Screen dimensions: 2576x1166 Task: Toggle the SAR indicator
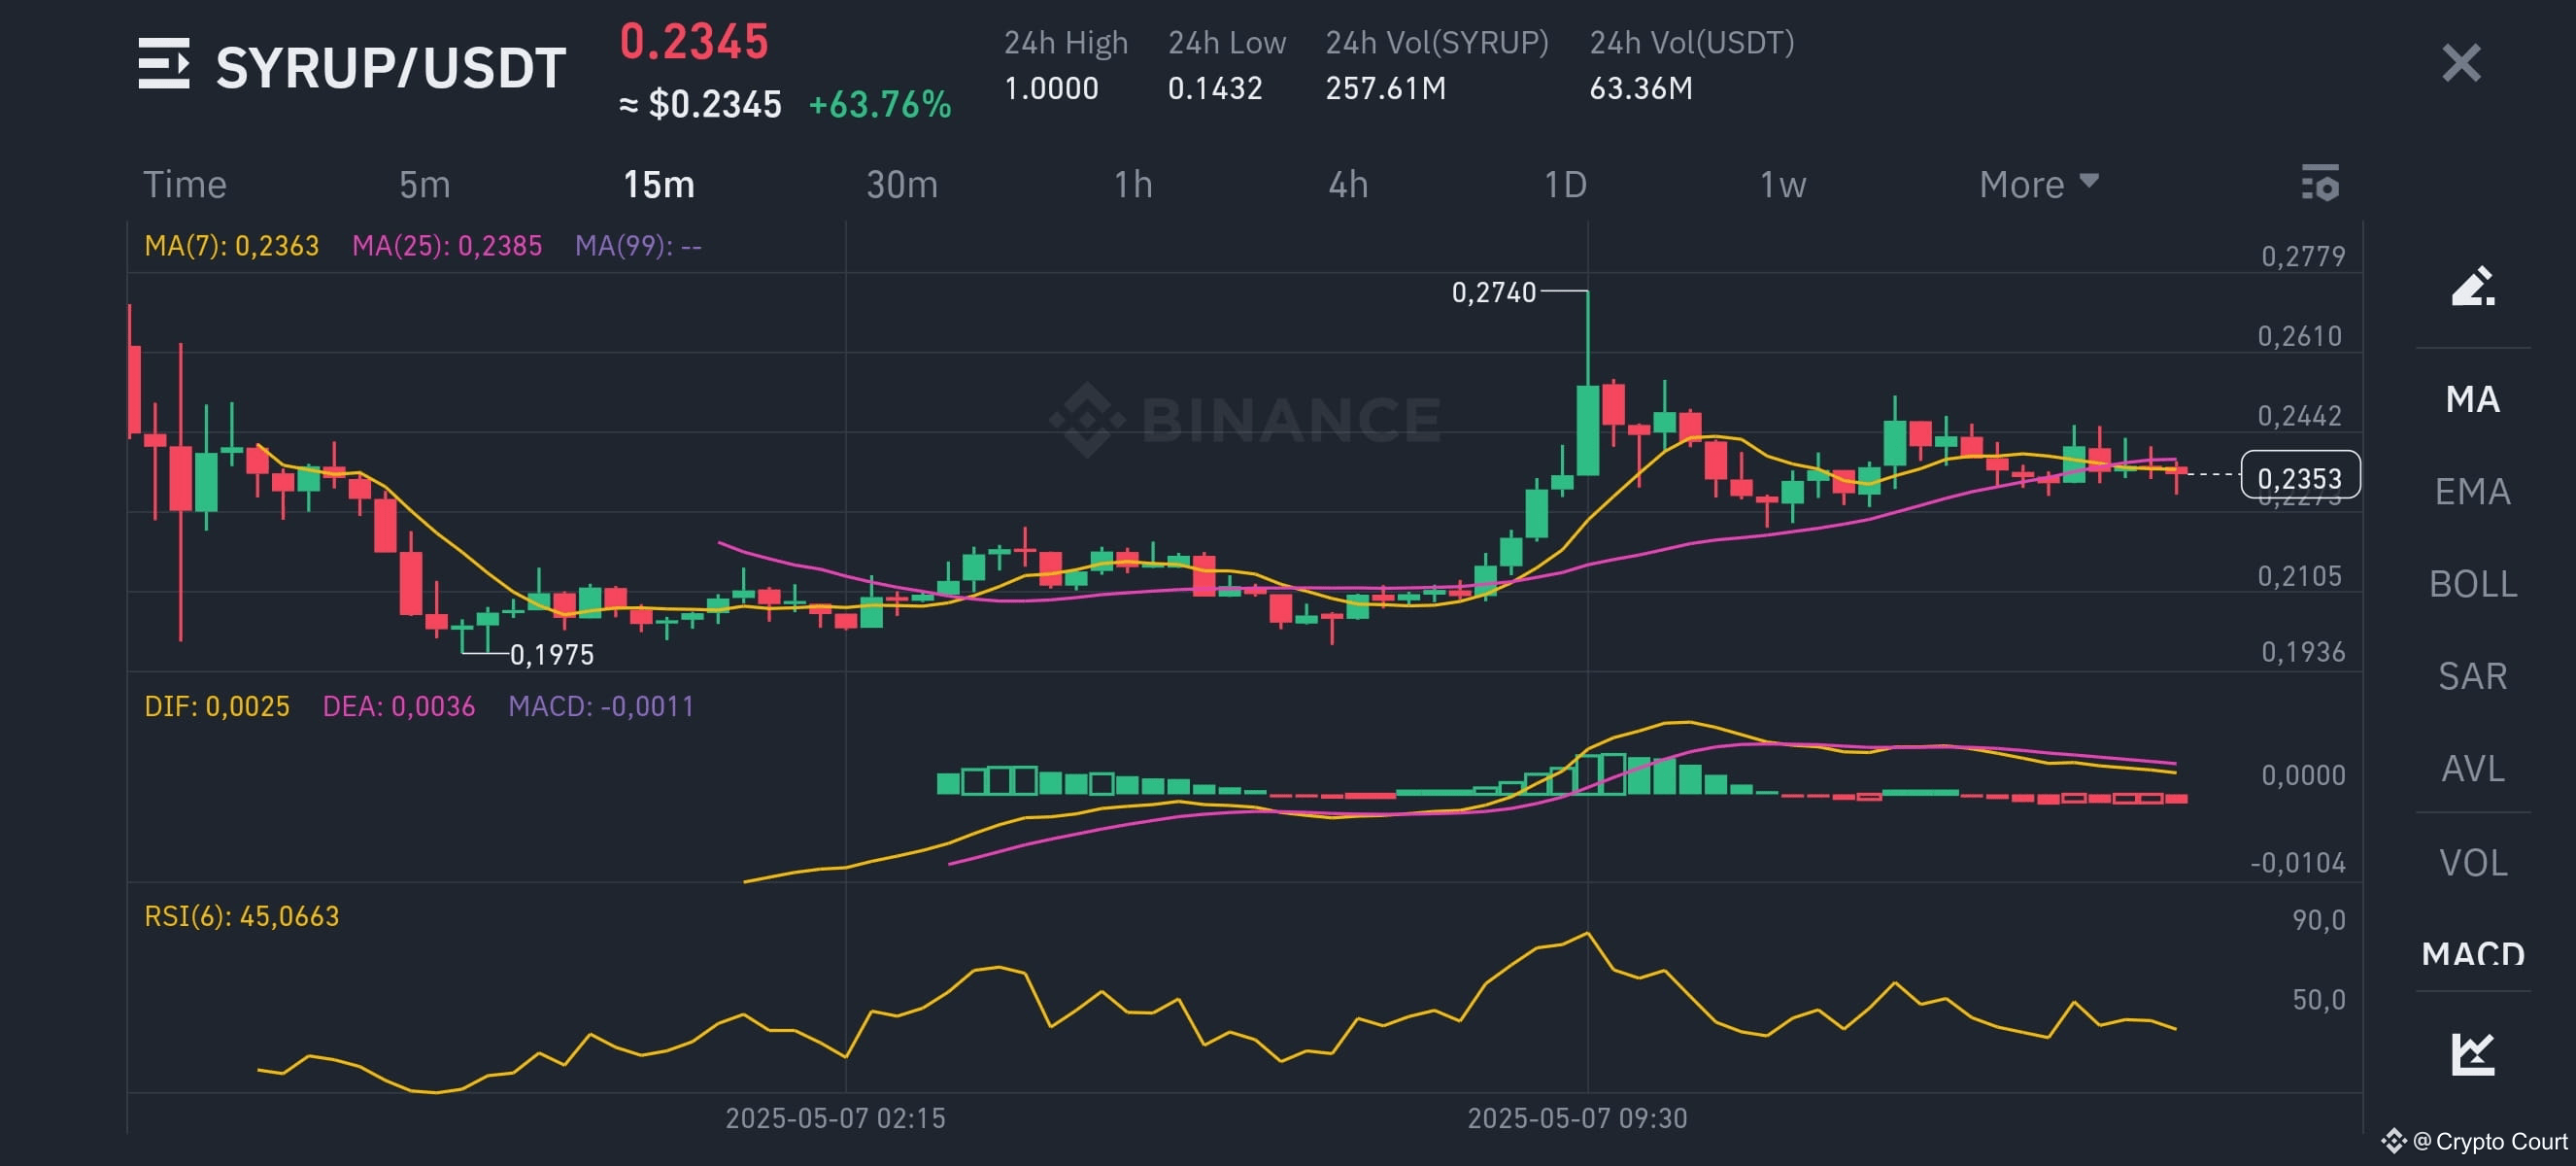tap(2473, 677)
